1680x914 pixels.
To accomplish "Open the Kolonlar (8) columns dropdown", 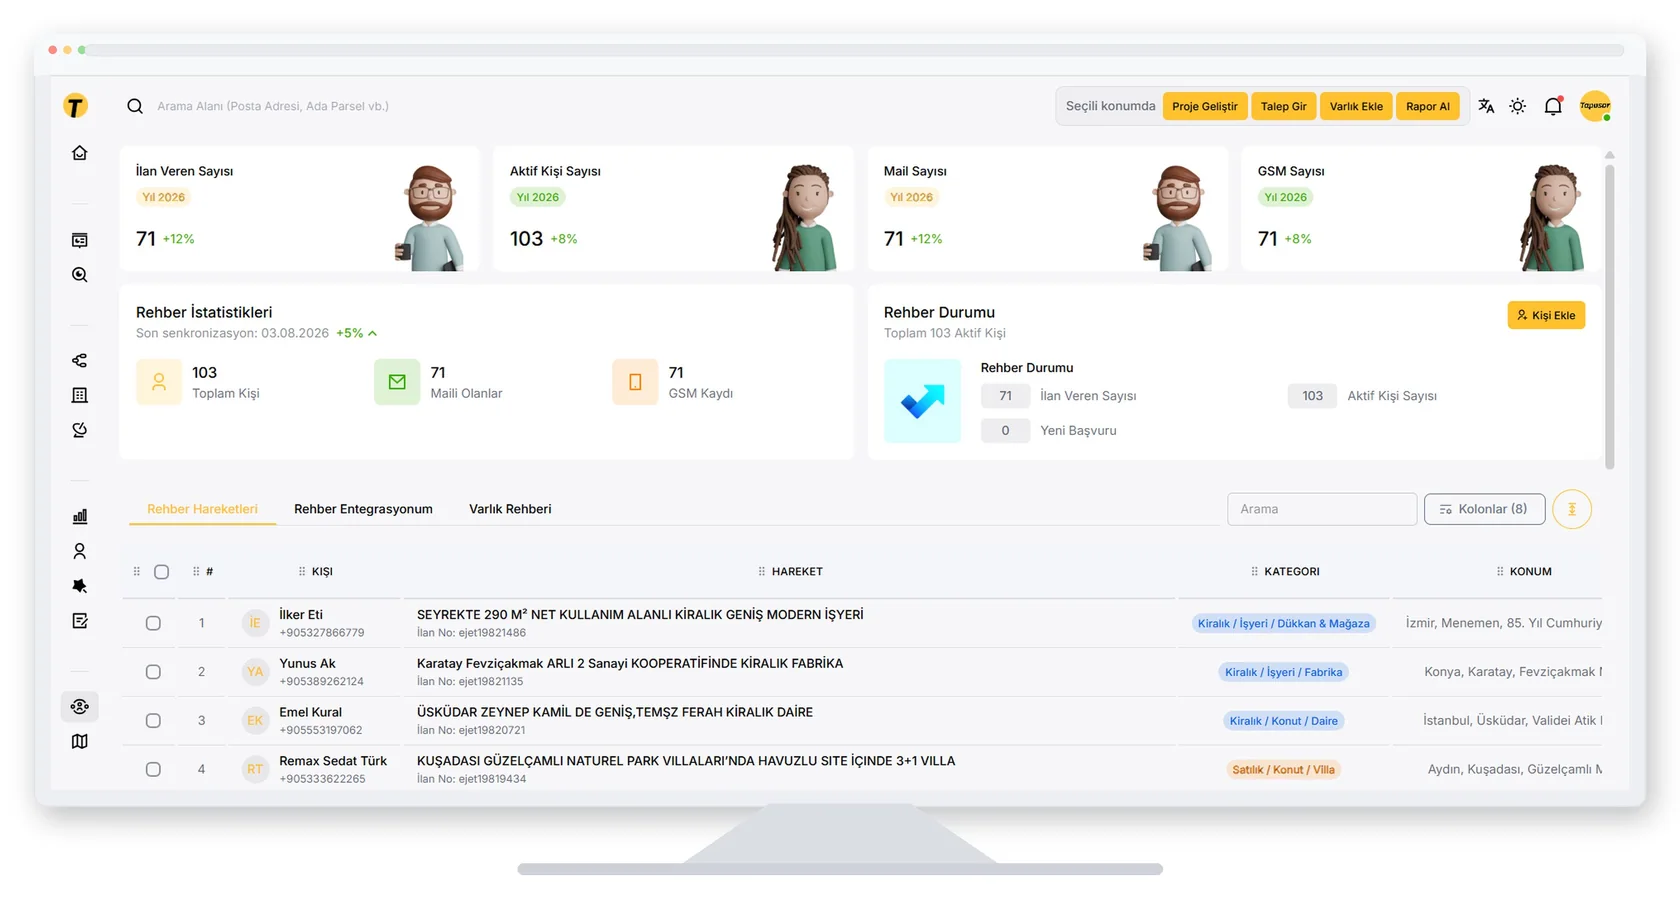I will [1484, 509].
